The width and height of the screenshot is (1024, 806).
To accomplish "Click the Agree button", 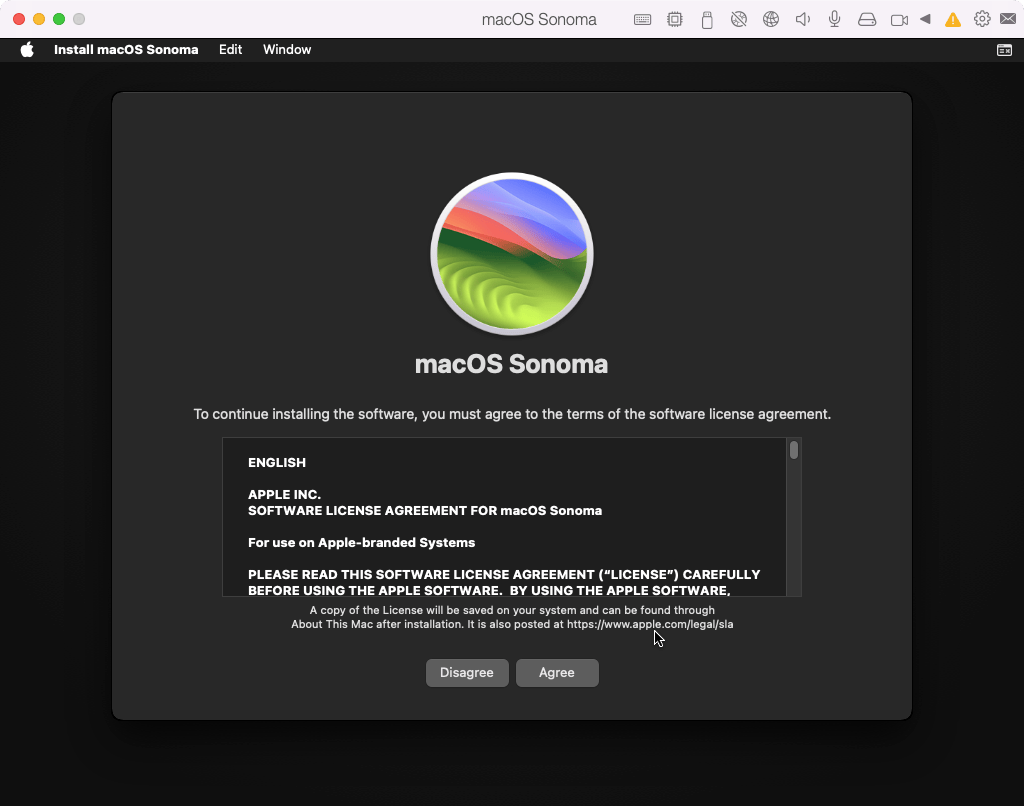I will click(557, 673).
